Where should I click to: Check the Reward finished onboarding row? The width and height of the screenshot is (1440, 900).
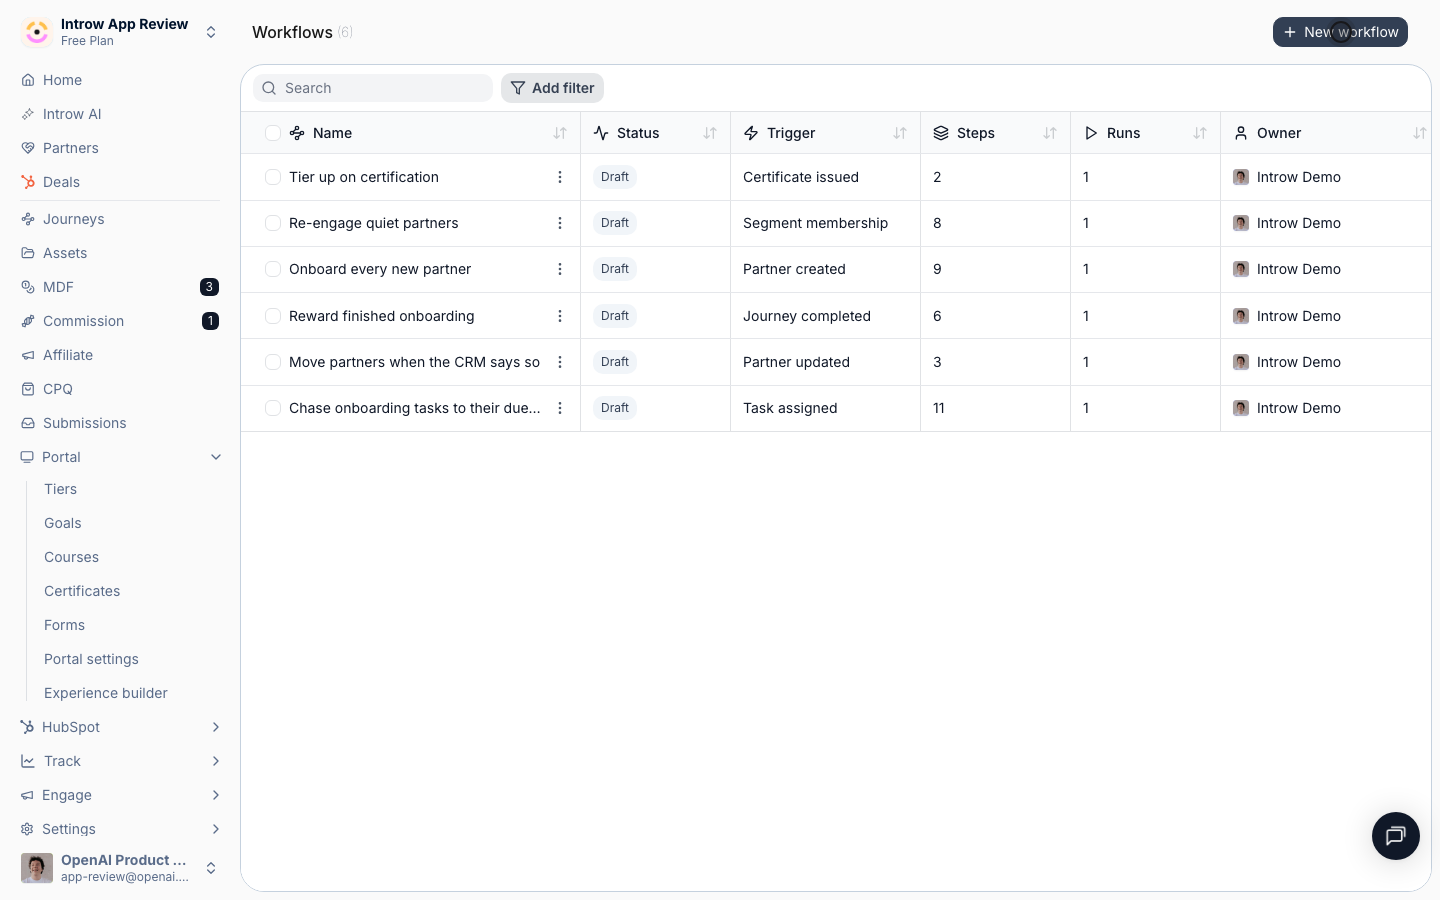(273, 316)
